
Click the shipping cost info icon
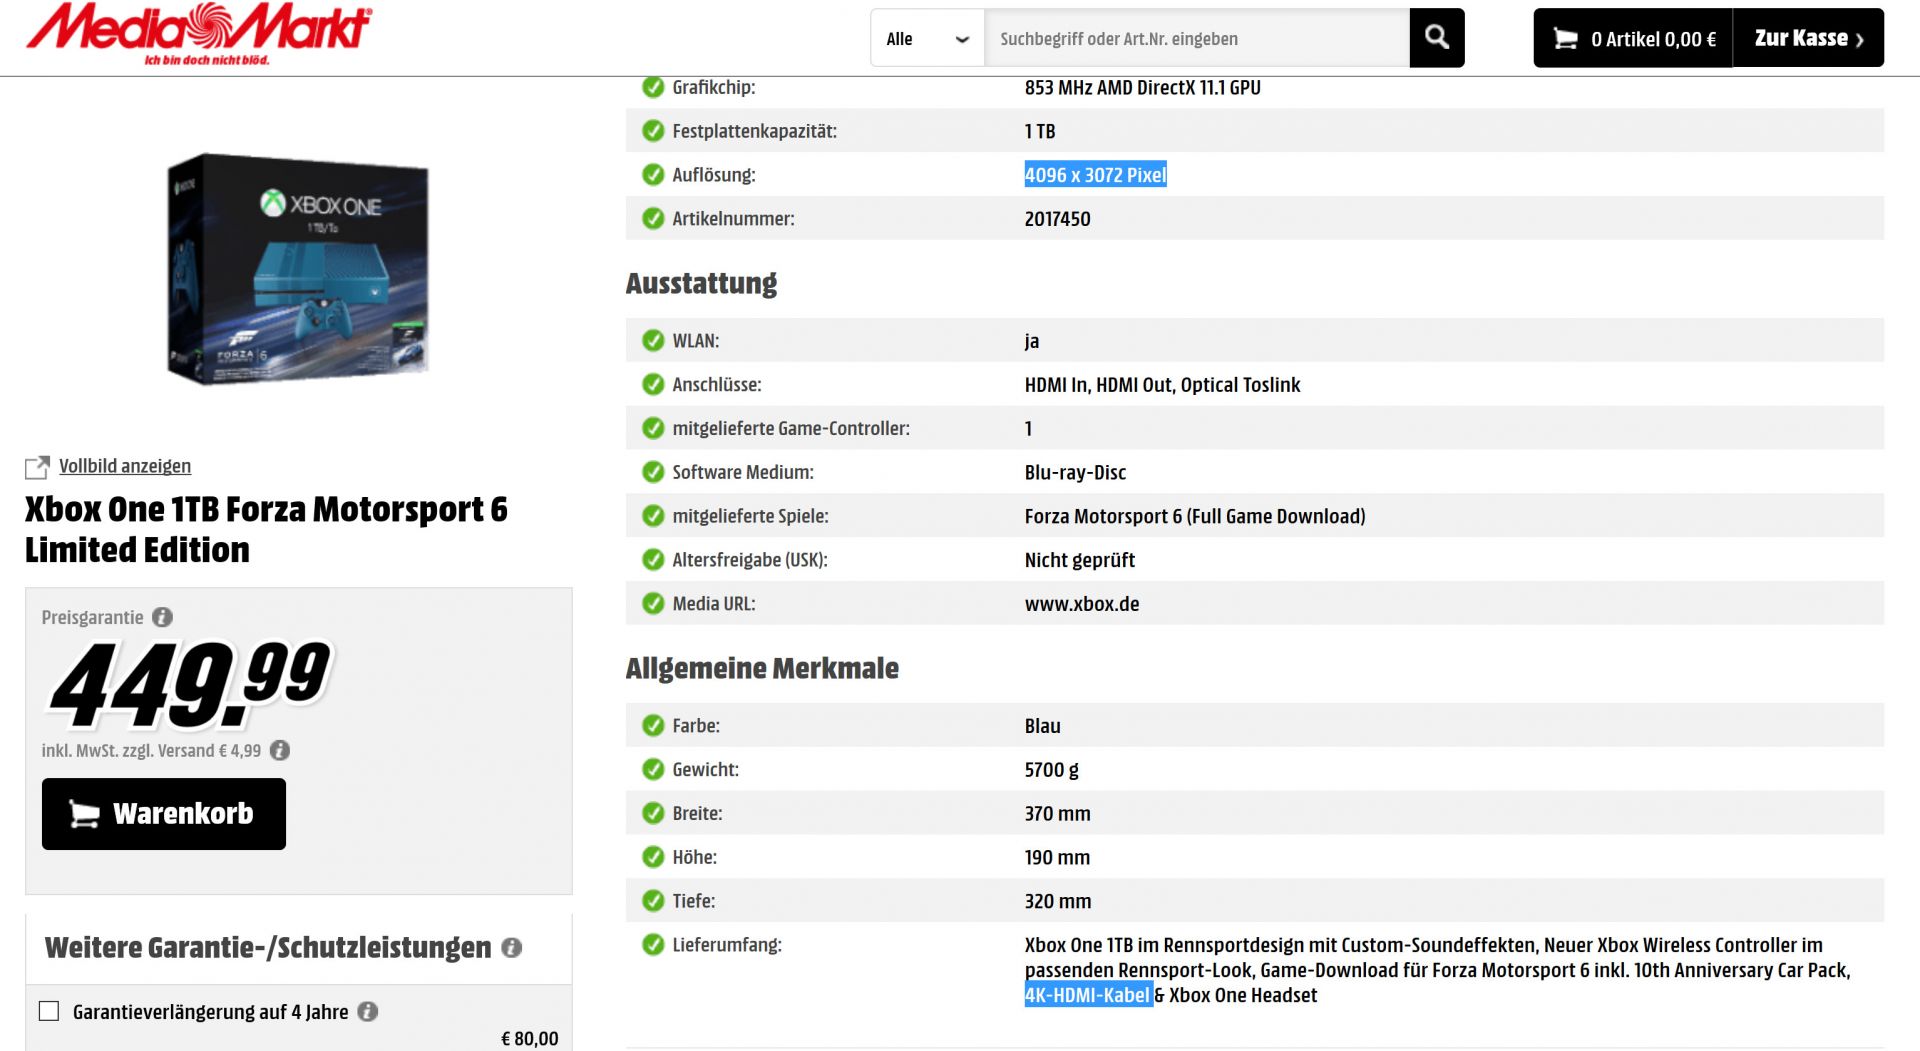(280, 750)
